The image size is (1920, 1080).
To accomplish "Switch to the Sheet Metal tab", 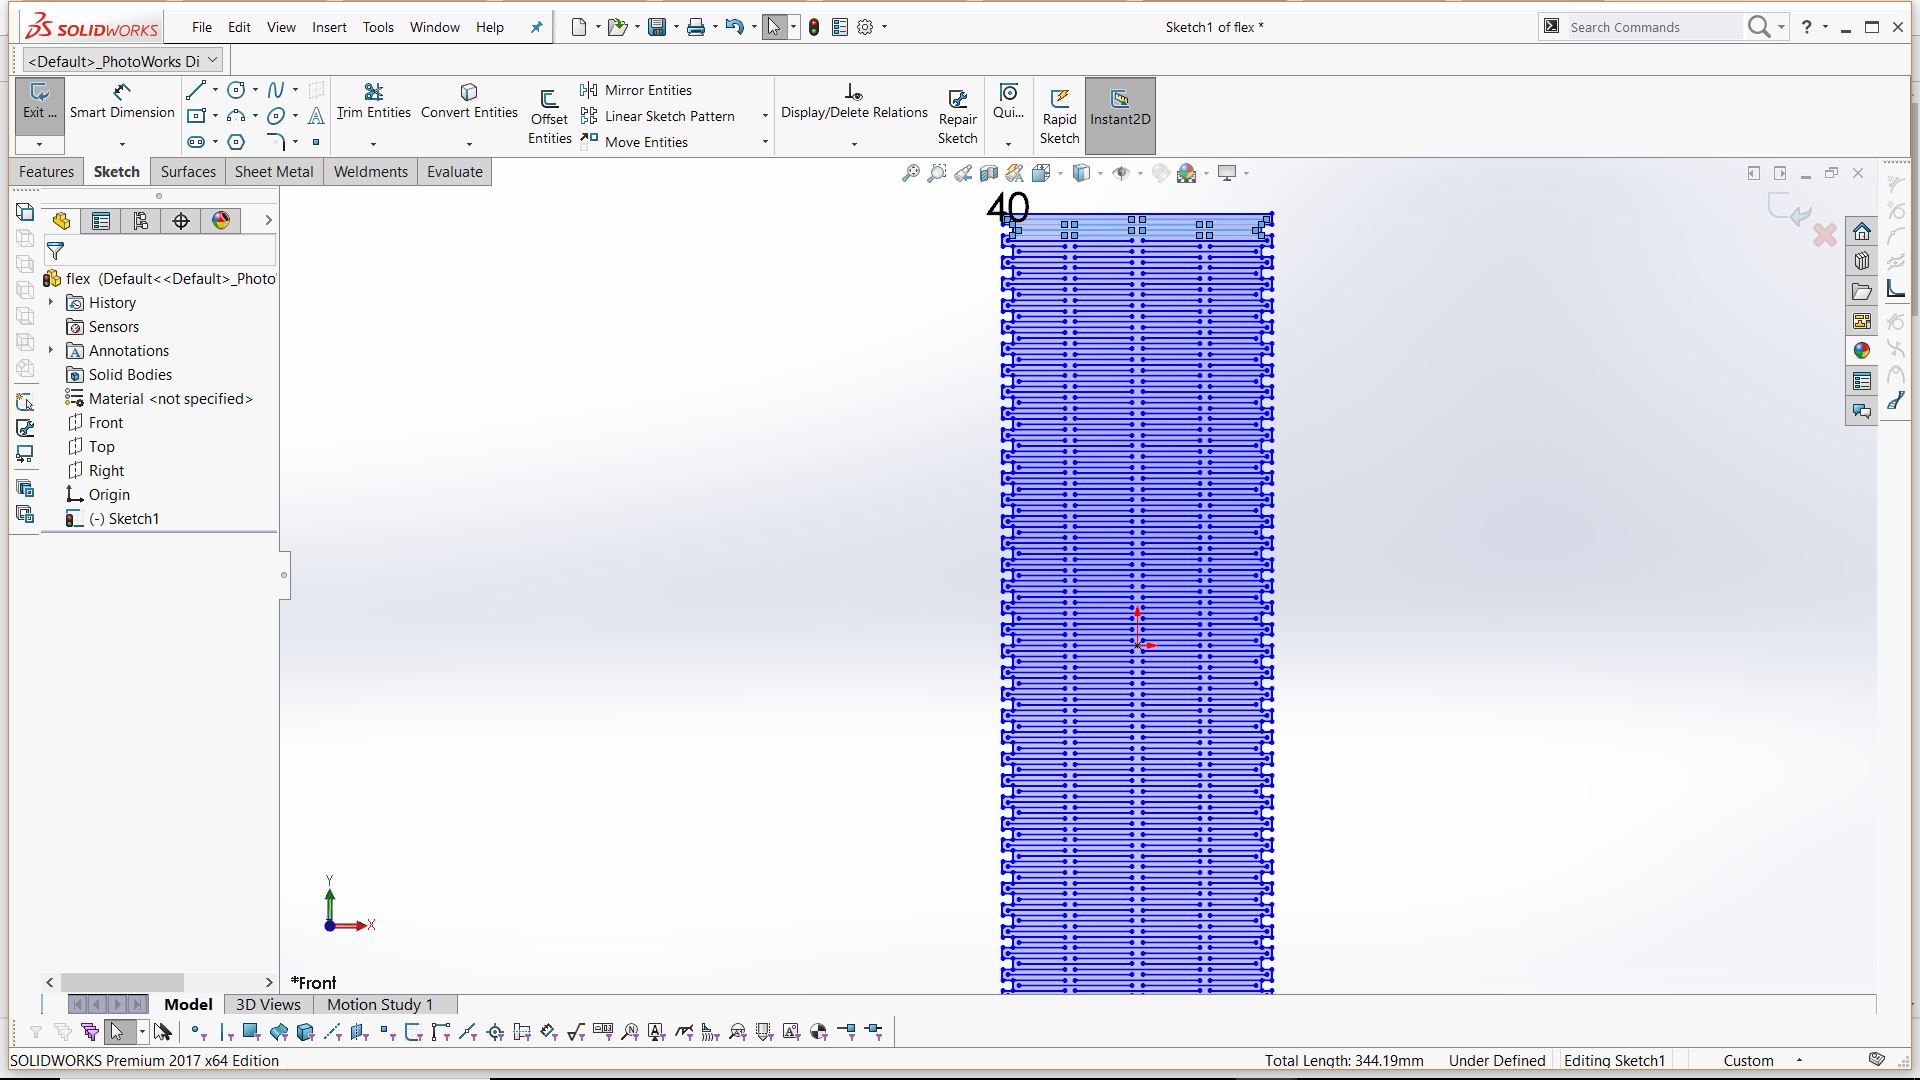I will pyautogui.click(x=274, y=172).
